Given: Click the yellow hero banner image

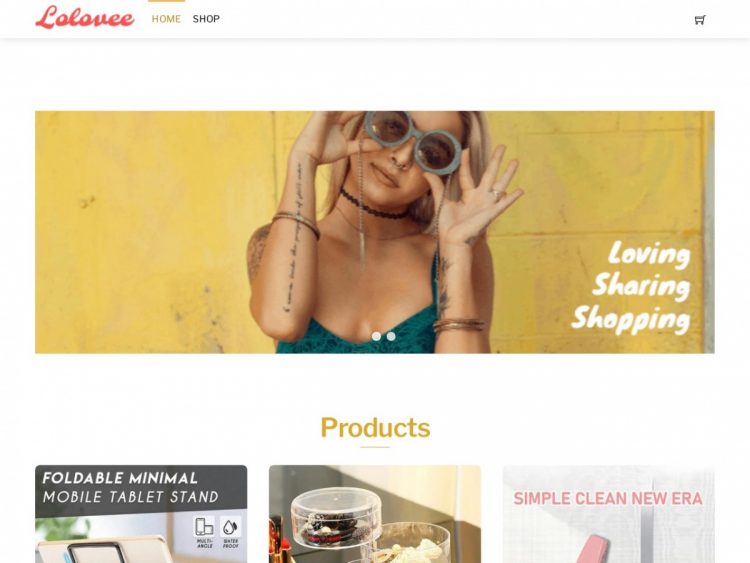Looking at the screenshot, I should pyautogui.click(x=375, y=232).
